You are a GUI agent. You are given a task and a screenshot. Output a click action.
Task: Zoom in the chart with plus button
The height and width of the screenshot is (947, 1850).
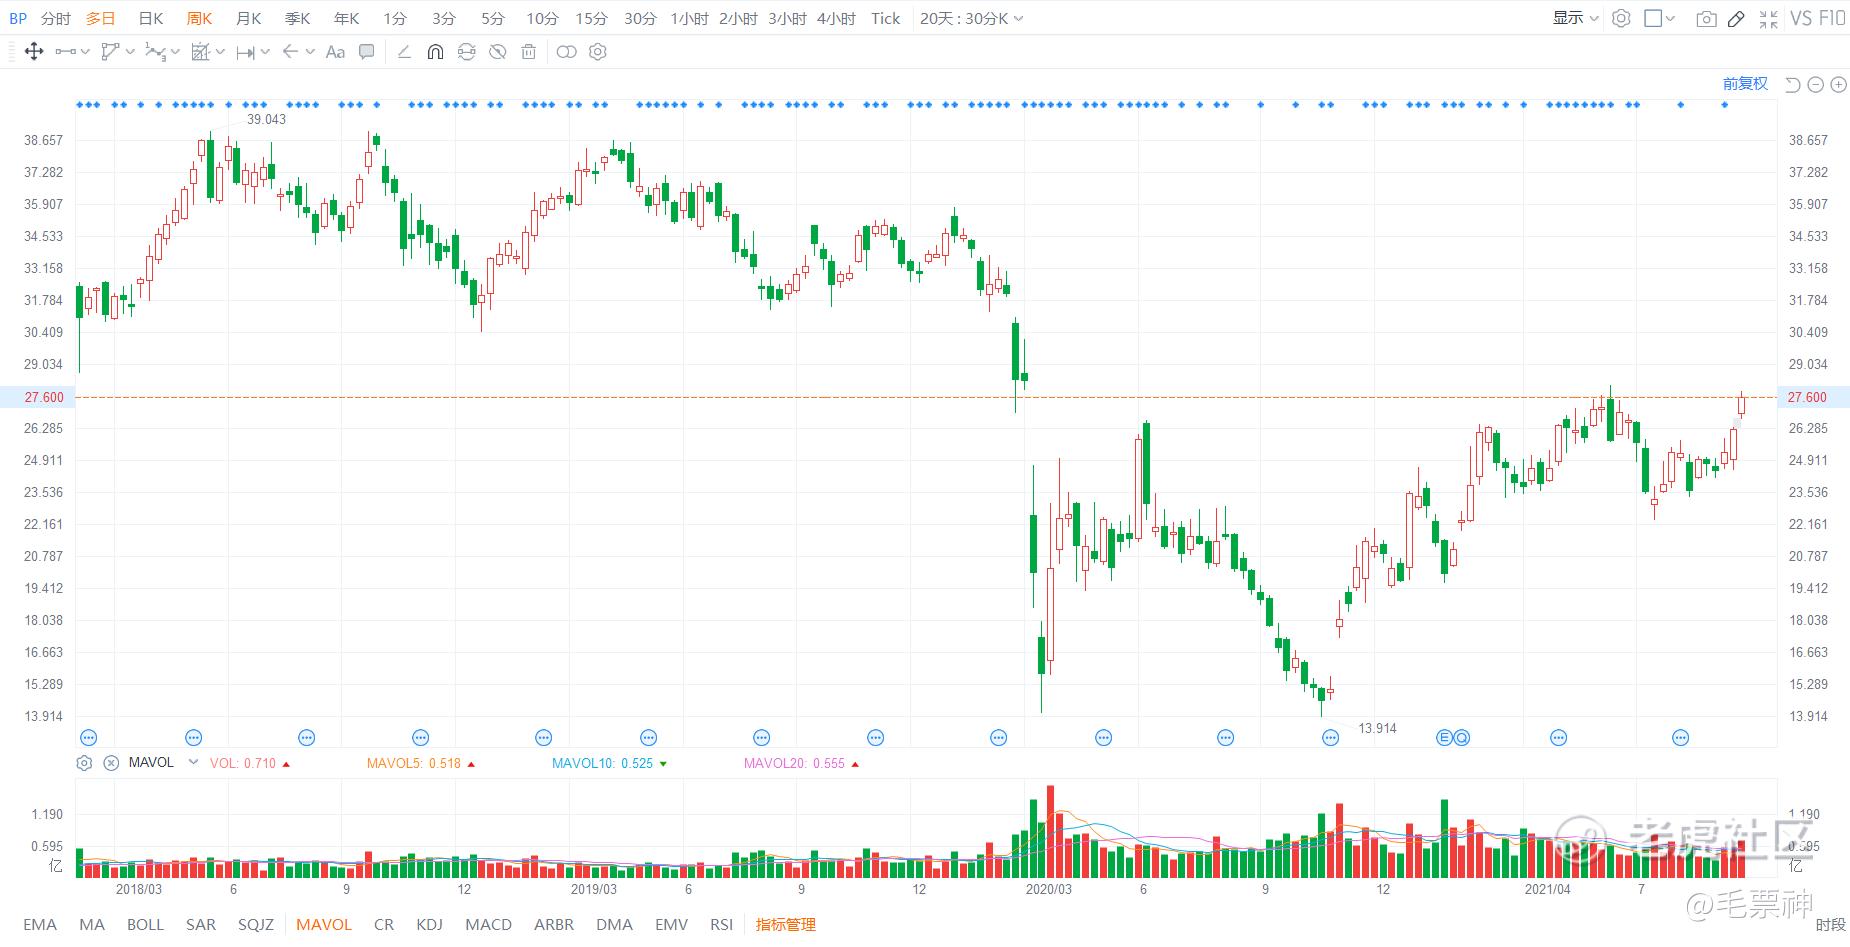click(1838, 85)
